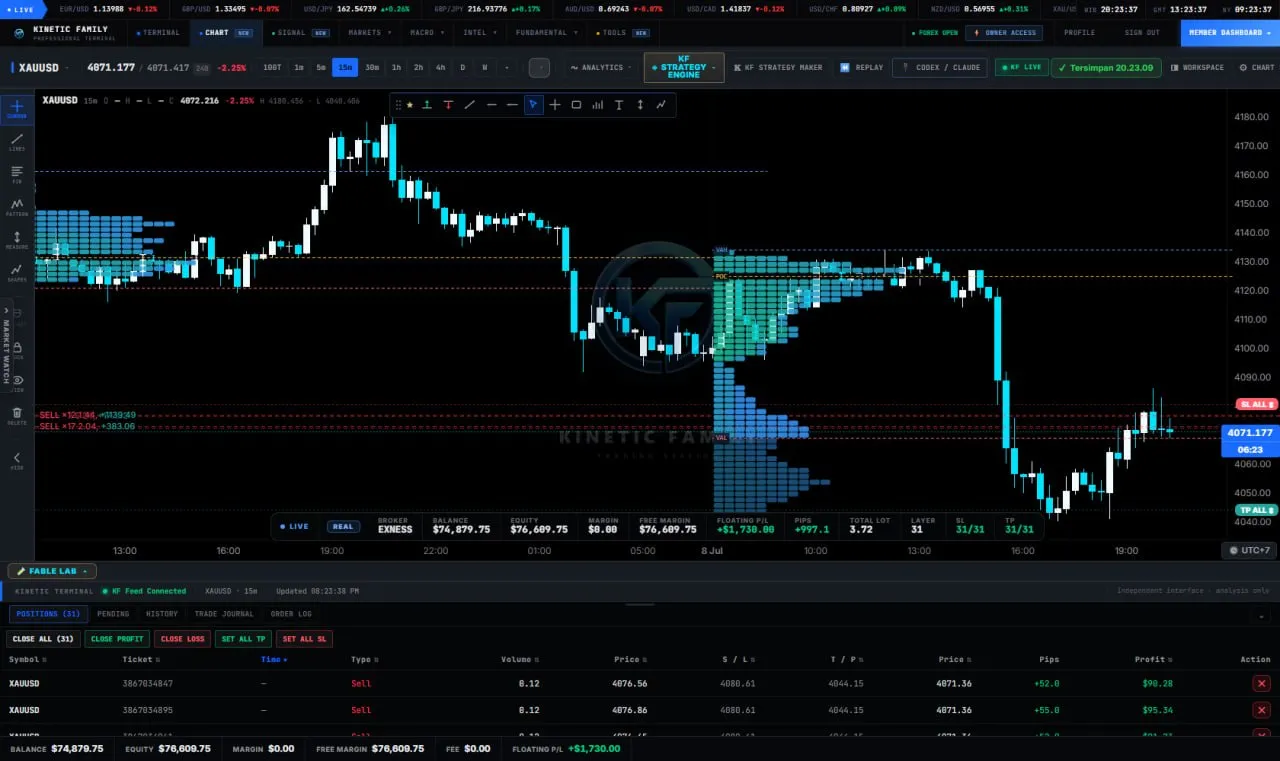Open the Signal tab

coord(300,33)
